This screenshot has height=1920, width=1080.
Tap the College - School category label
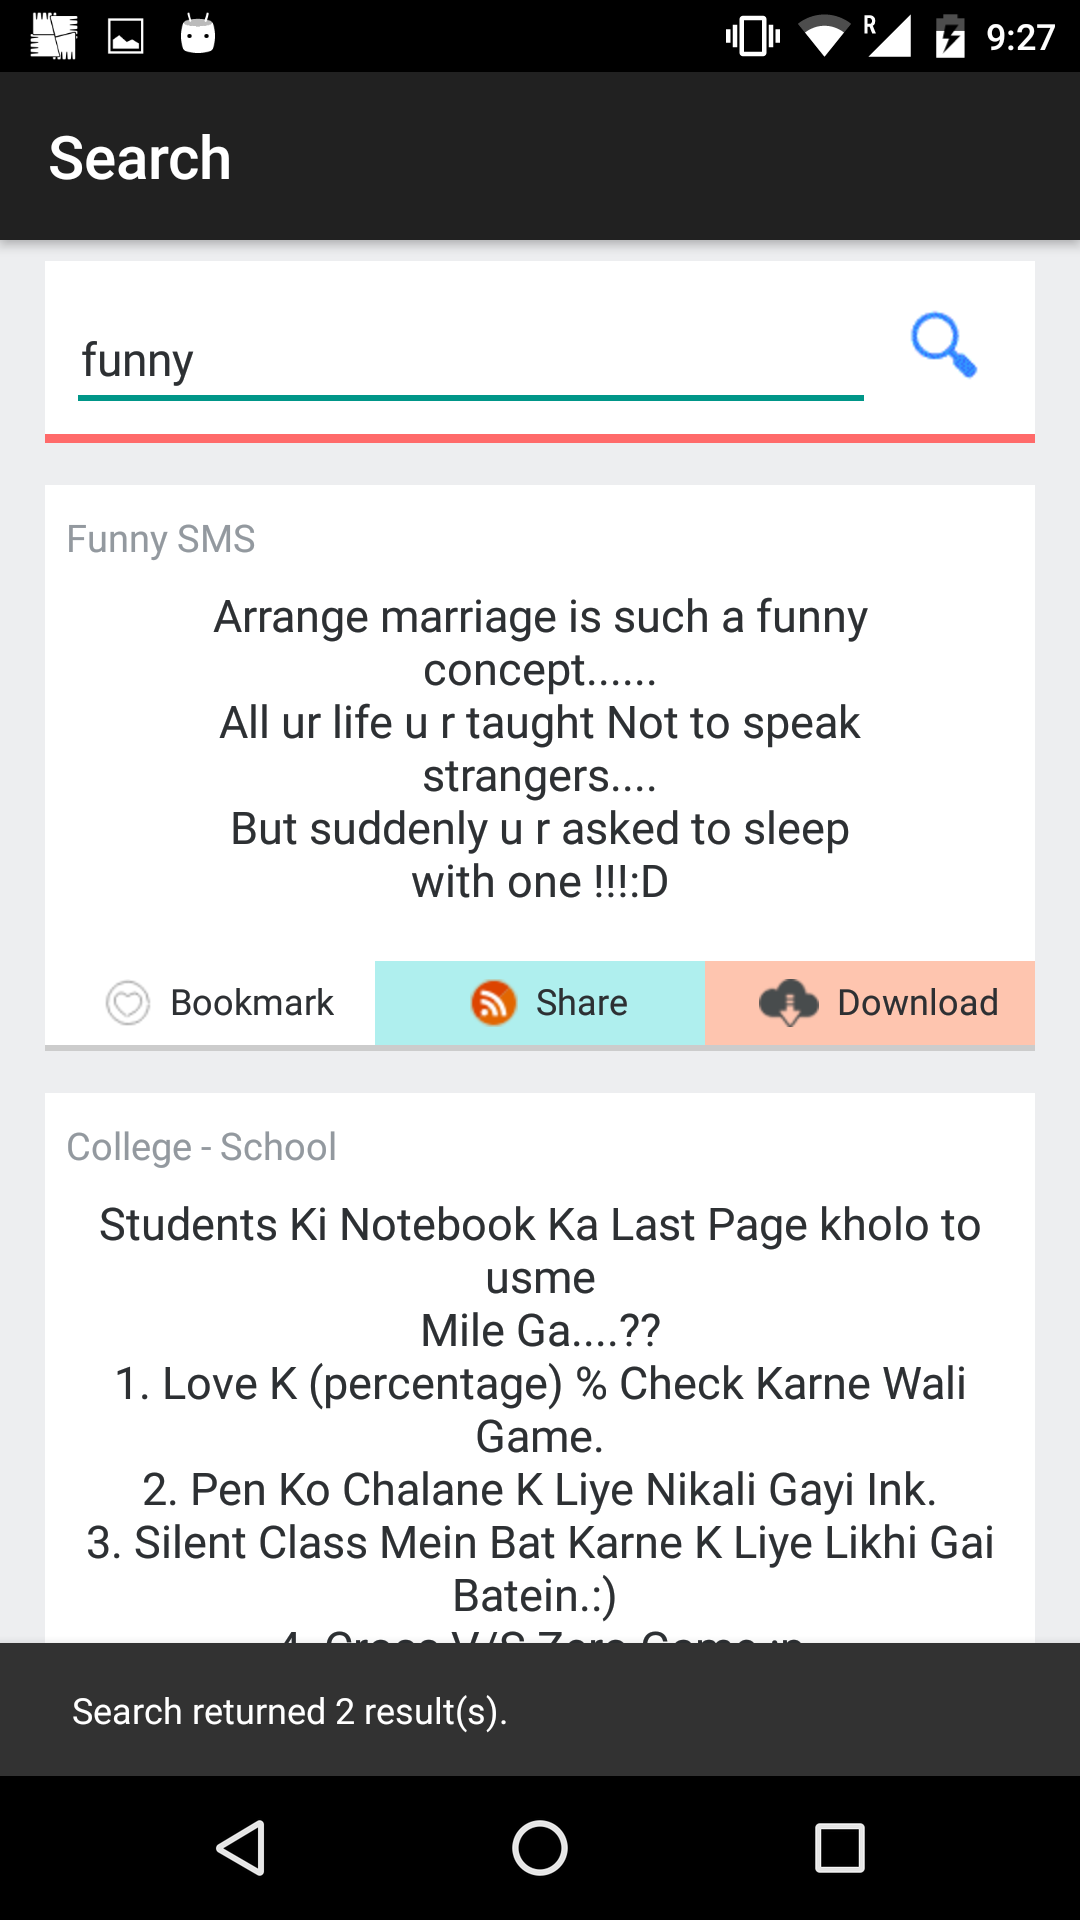pos(201,1148)
